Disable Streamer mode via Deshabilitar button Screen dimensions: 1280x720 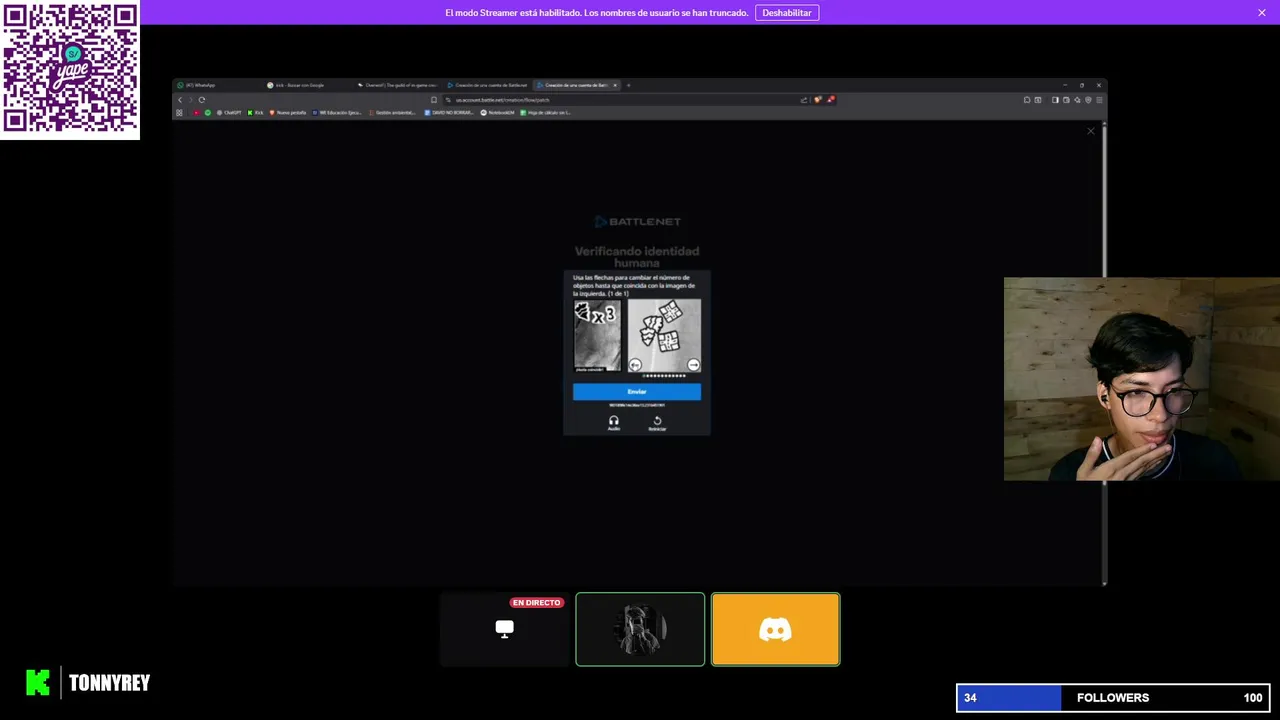pyautogui.click(x=787, y=12)
